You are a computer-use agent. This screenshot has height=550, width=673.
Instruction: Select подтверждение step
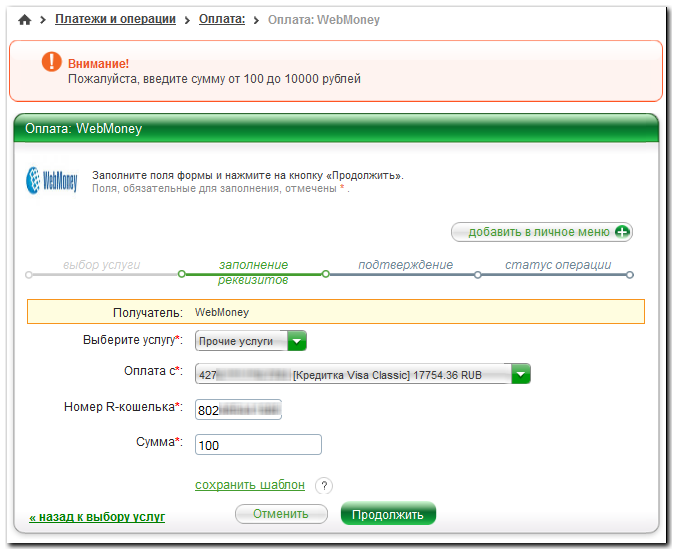point(405,265)
